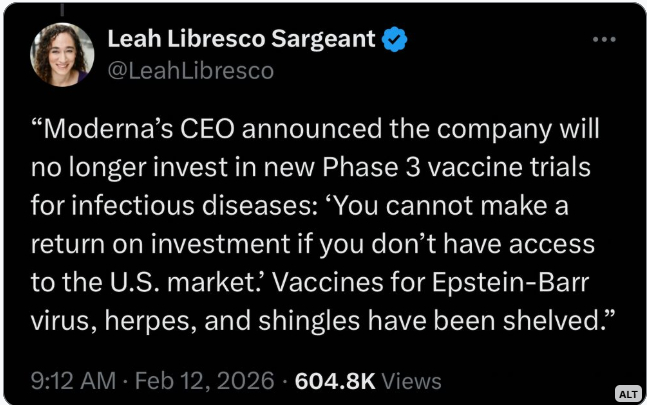Click the Views label
The width and height of the screenshot is (647, 405).
(x=411, y=380)
